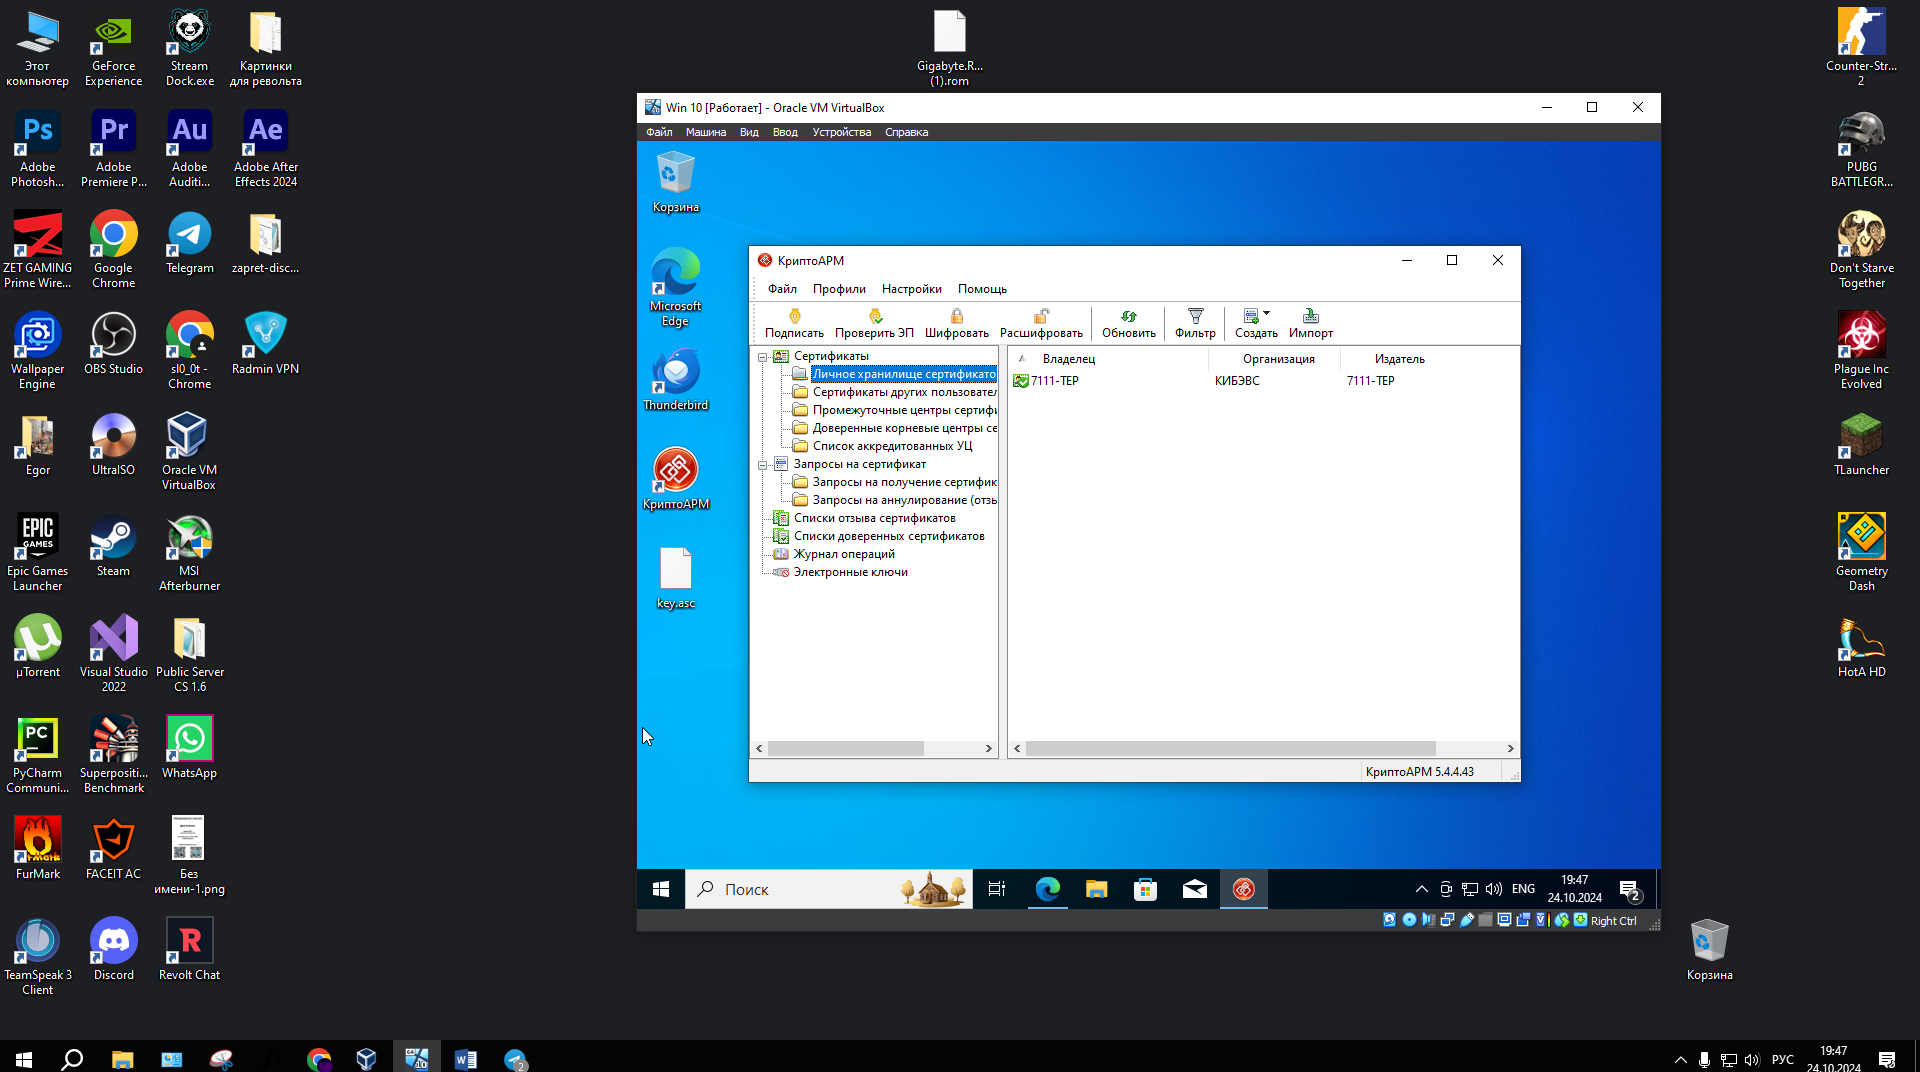Open the Файл menu in КриптоАРМ
Image resolution: width=1920 pixels, height=1072 pixels.
[782, 289]
